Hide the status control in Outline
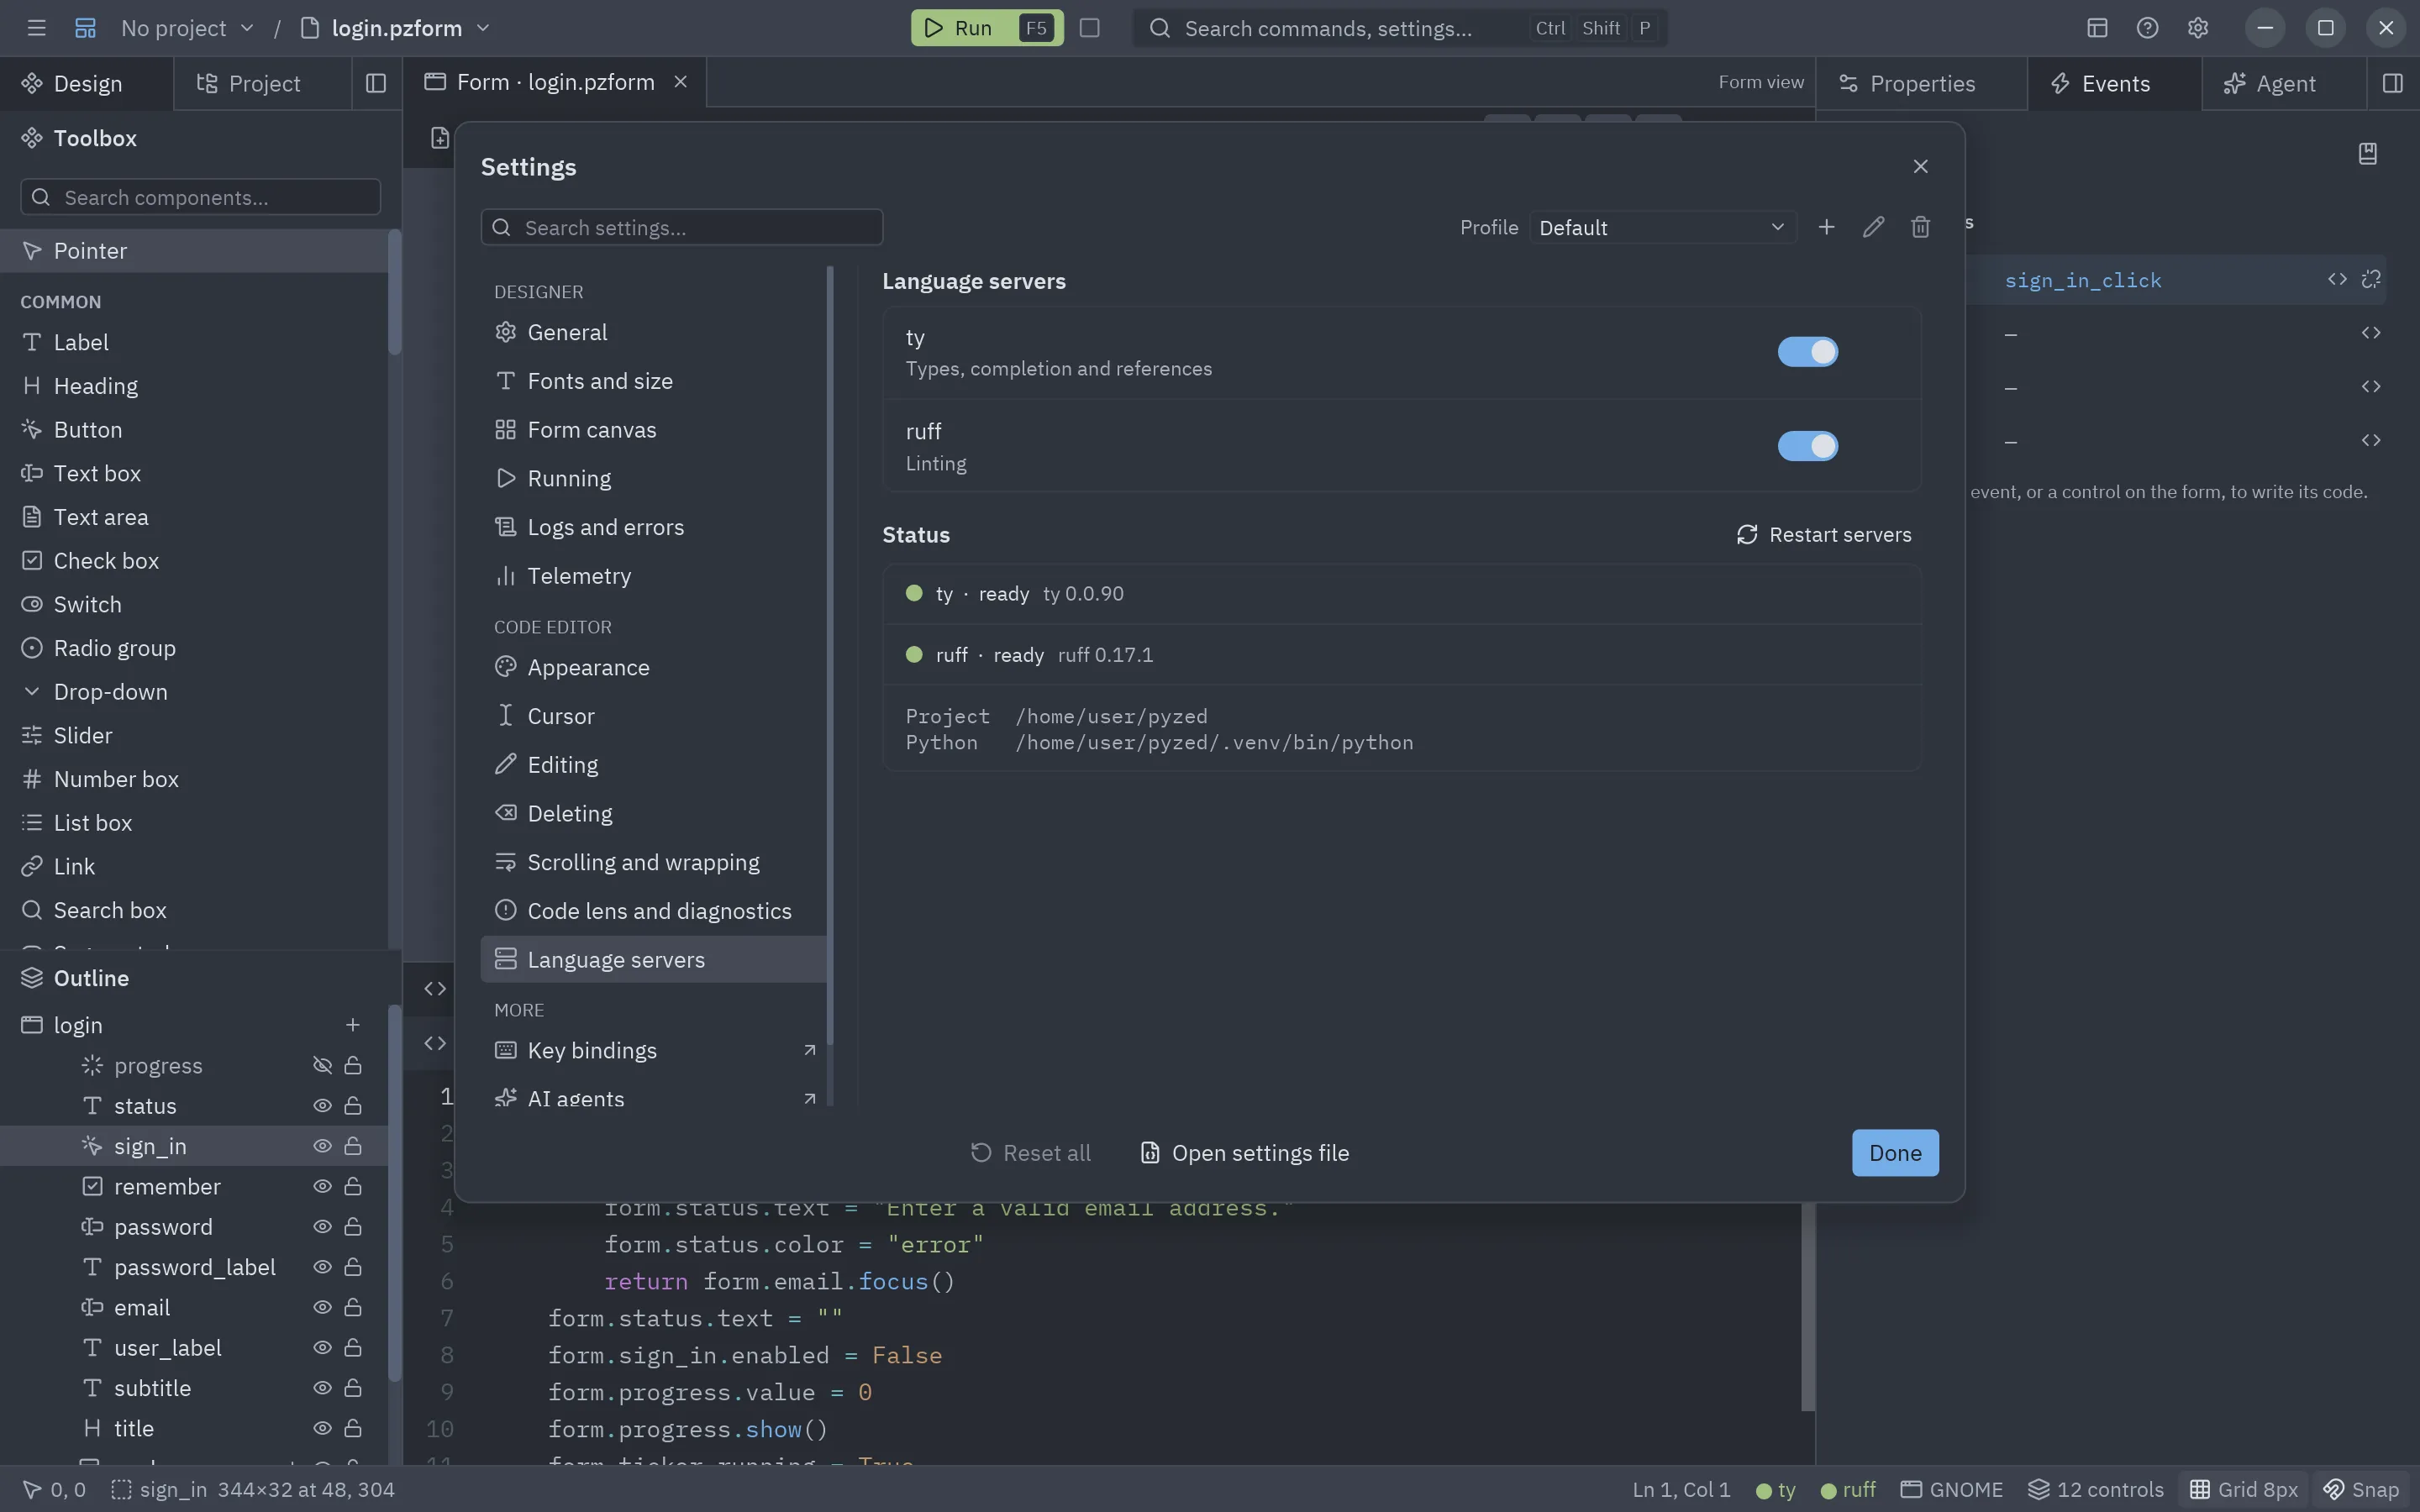The image size is (2420, 1512). [x=322, y=1106]
